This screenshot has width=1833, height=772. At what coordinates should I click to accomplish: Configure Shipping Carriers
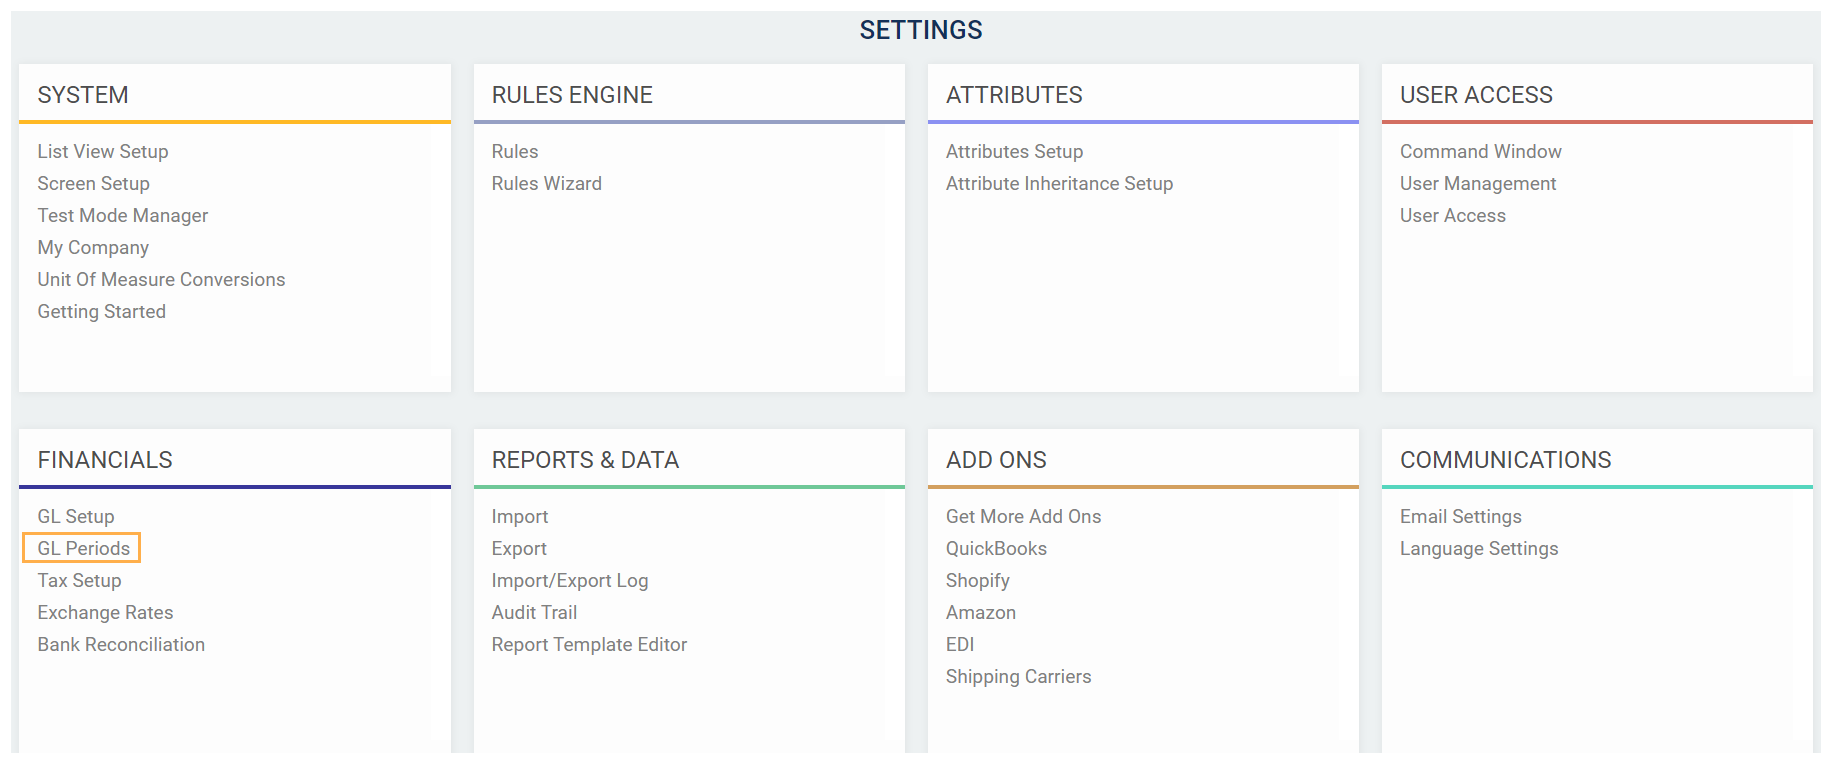(x=1018, y=676)
